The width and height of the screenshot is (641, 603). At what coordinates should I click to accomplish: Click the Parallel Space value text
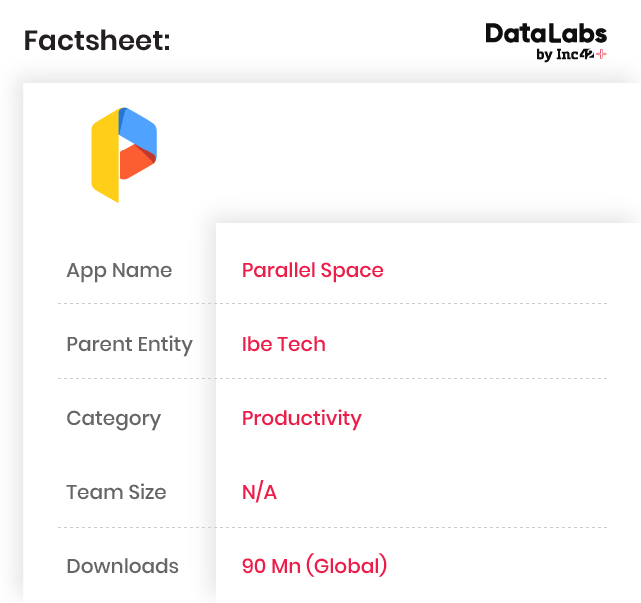coord(312,270)
